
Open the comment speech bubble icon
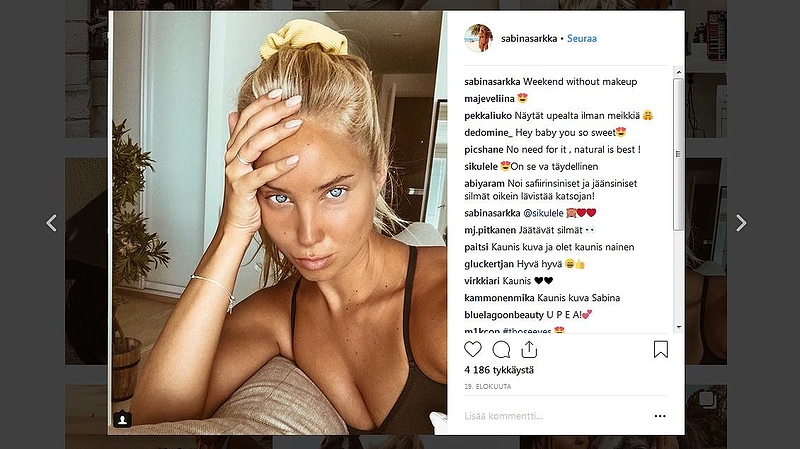[501, 350]
